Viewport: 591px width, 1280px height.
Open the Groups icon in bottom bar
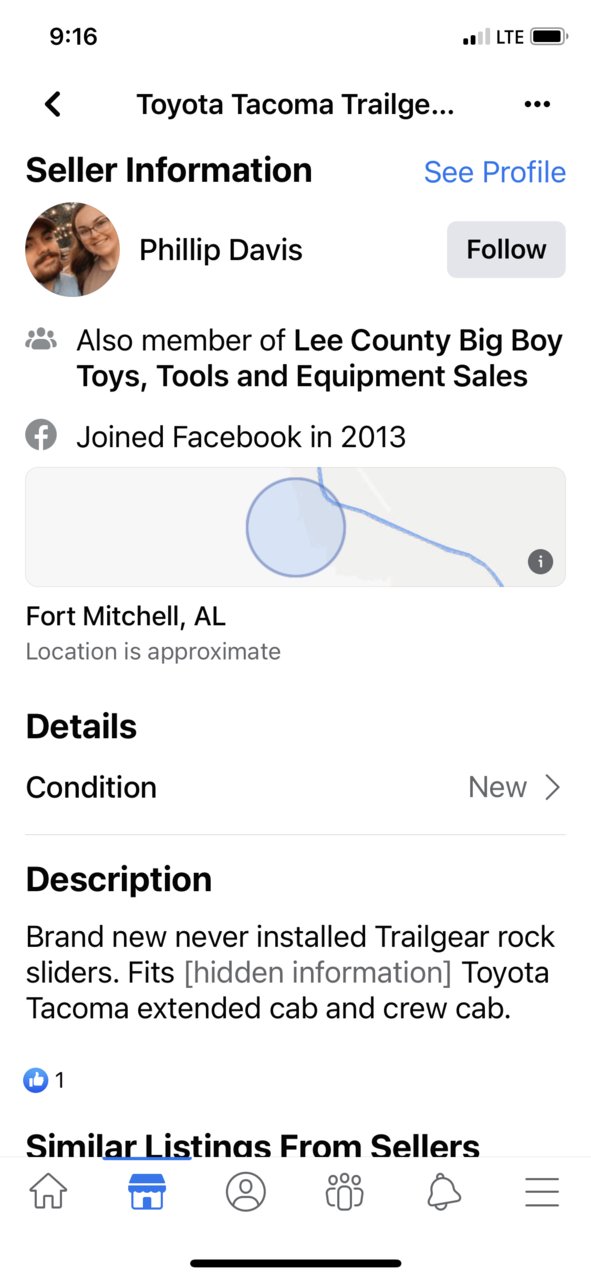345,1192
